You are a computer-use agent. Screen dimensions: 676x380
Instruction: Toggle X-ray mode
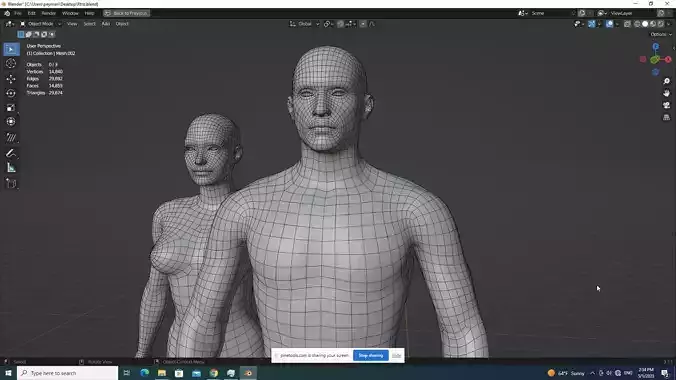tap(627, 24)
